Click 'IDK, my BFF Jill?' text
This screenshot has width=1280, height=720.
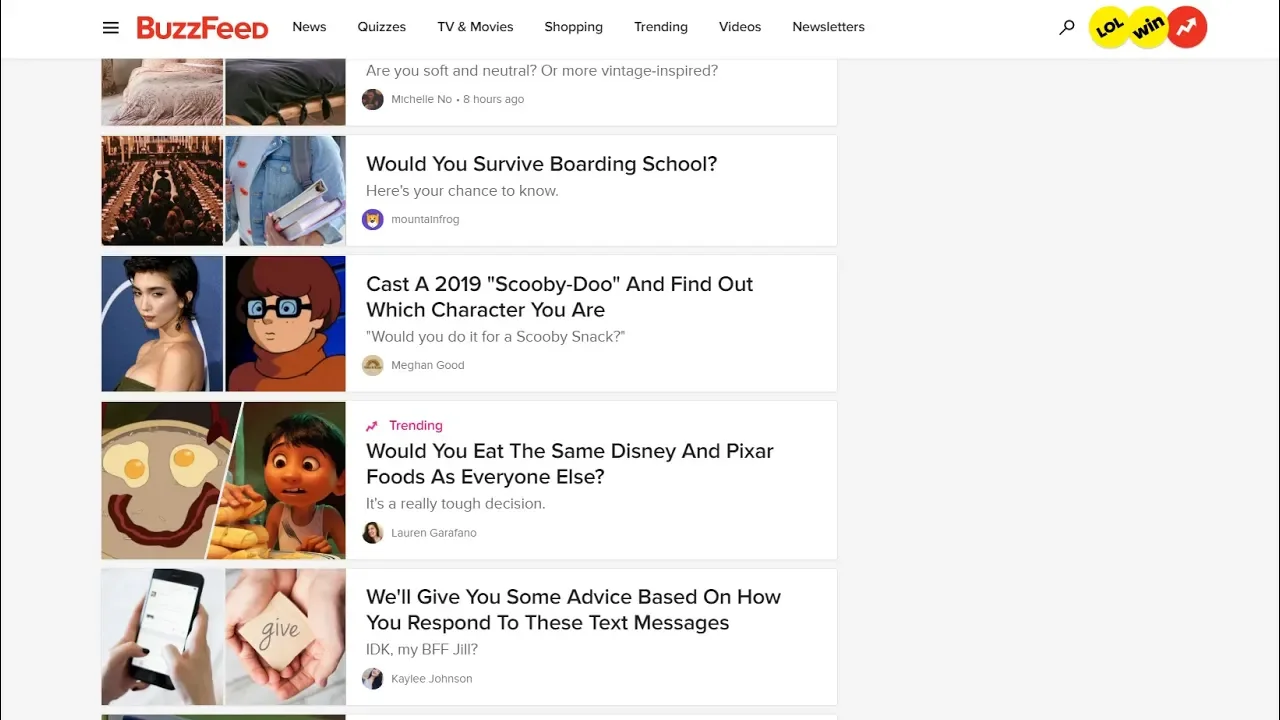pos(422,650)
